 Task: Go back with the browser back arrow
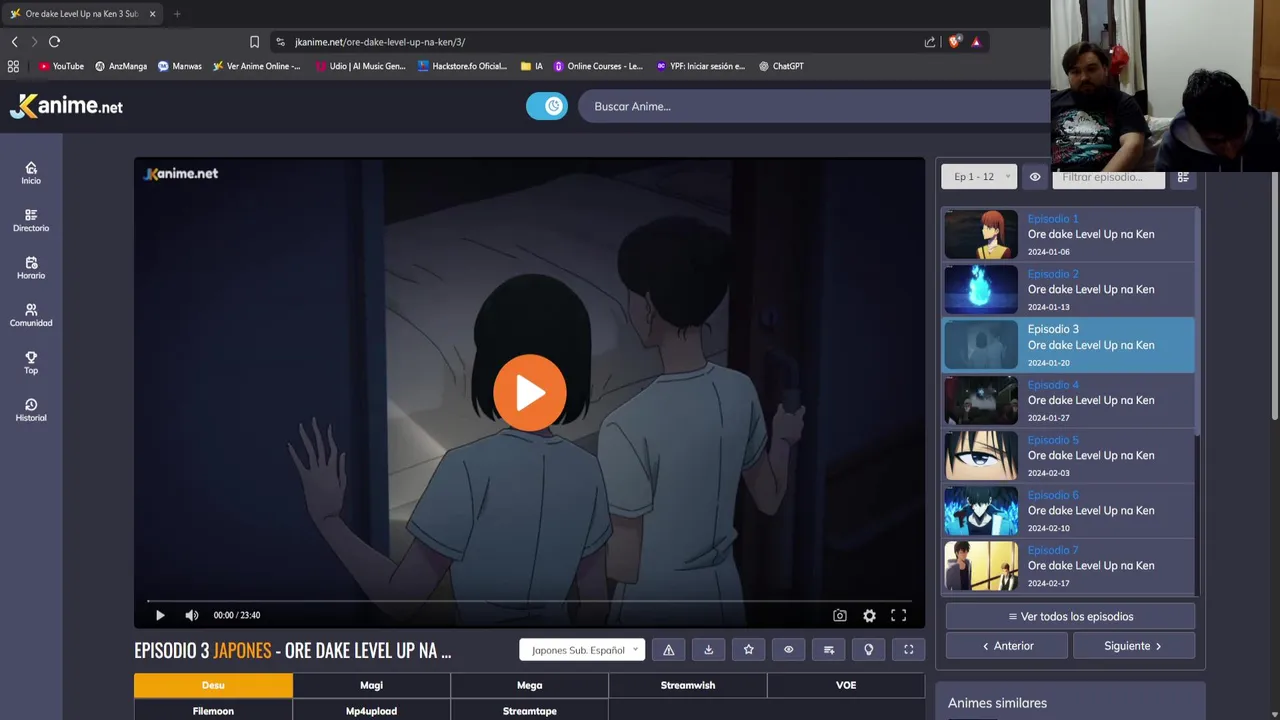[14, 42]
